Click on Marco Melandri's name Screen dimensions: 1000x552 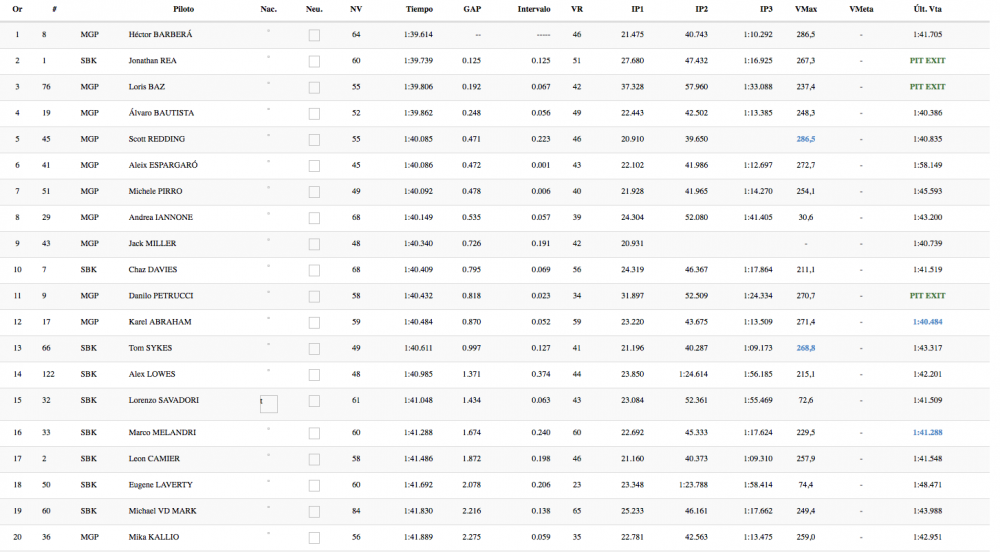click(x=162, y=433)
